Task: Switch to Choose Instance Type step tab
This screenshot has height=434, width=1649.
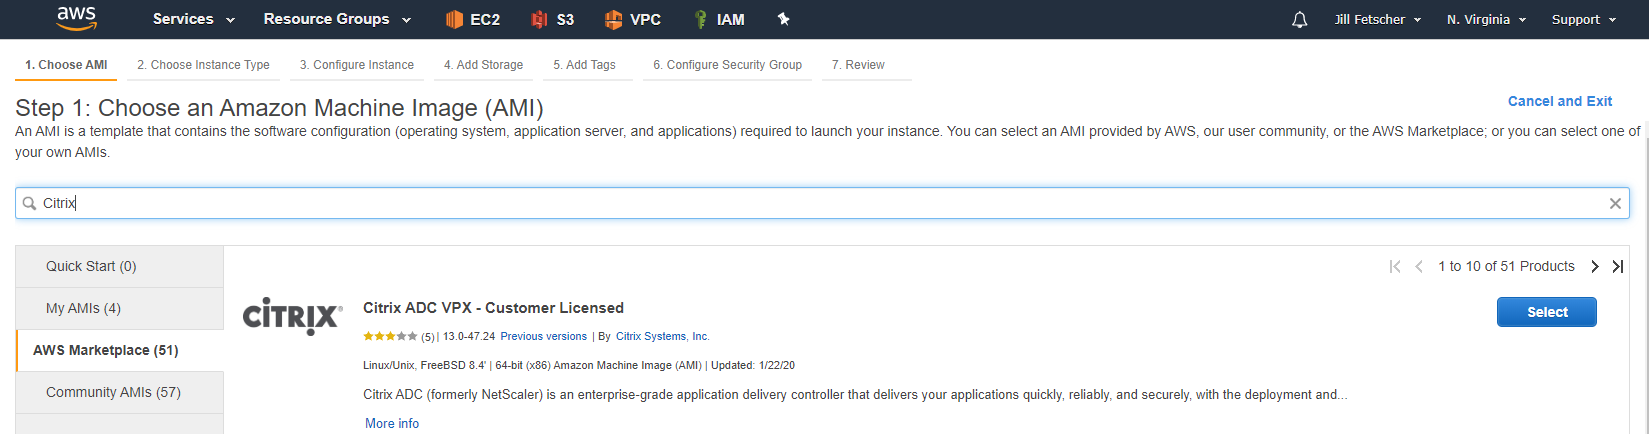Action: click(203, 65)
